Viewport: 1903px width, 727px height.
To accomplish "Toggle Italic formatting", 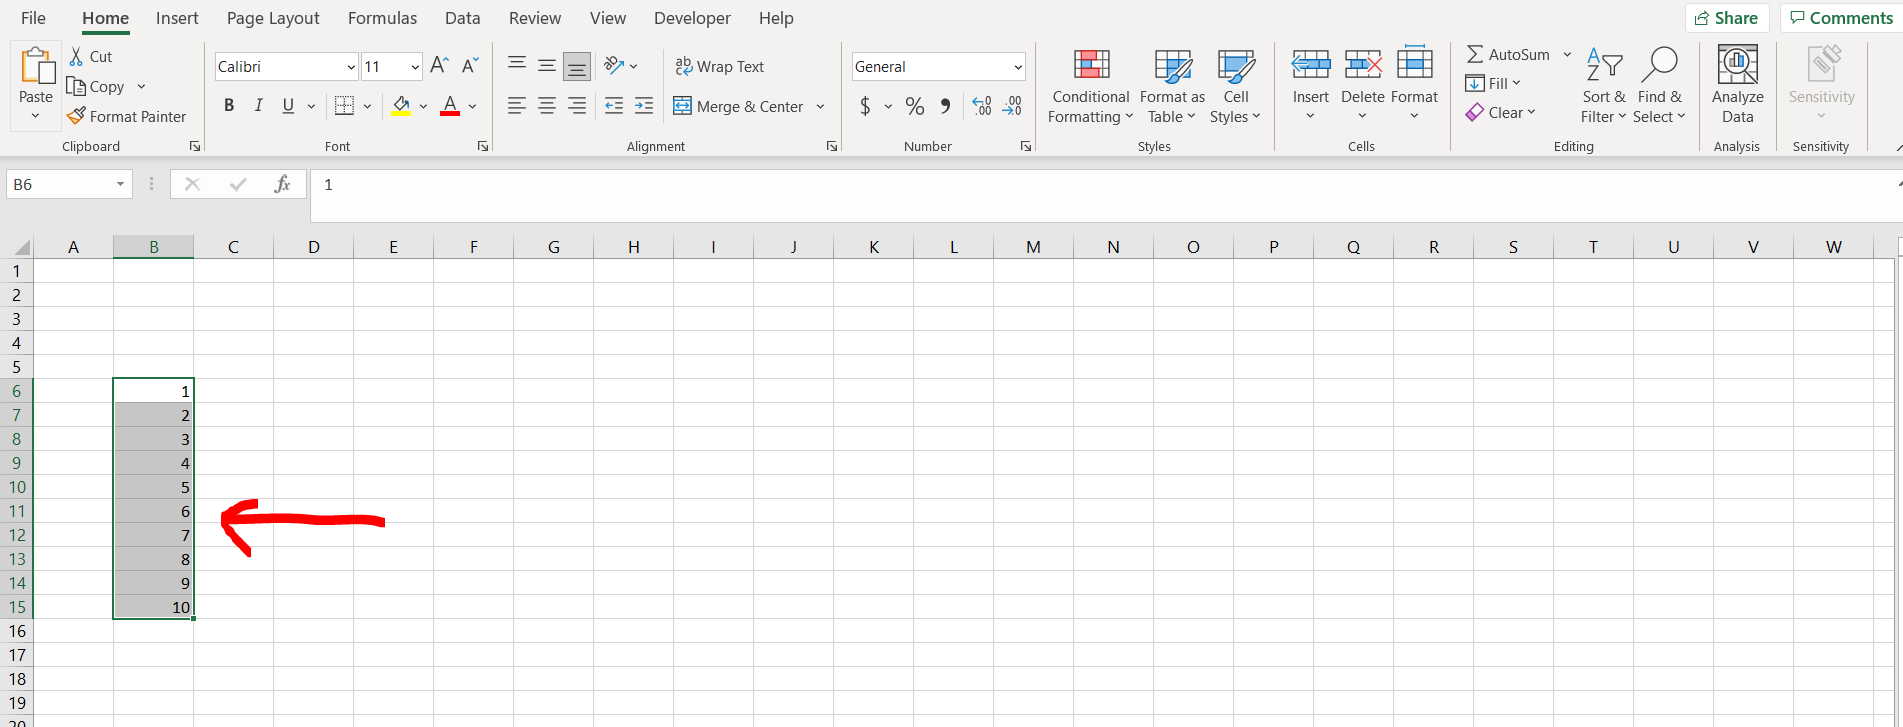I will coord(258,105).
